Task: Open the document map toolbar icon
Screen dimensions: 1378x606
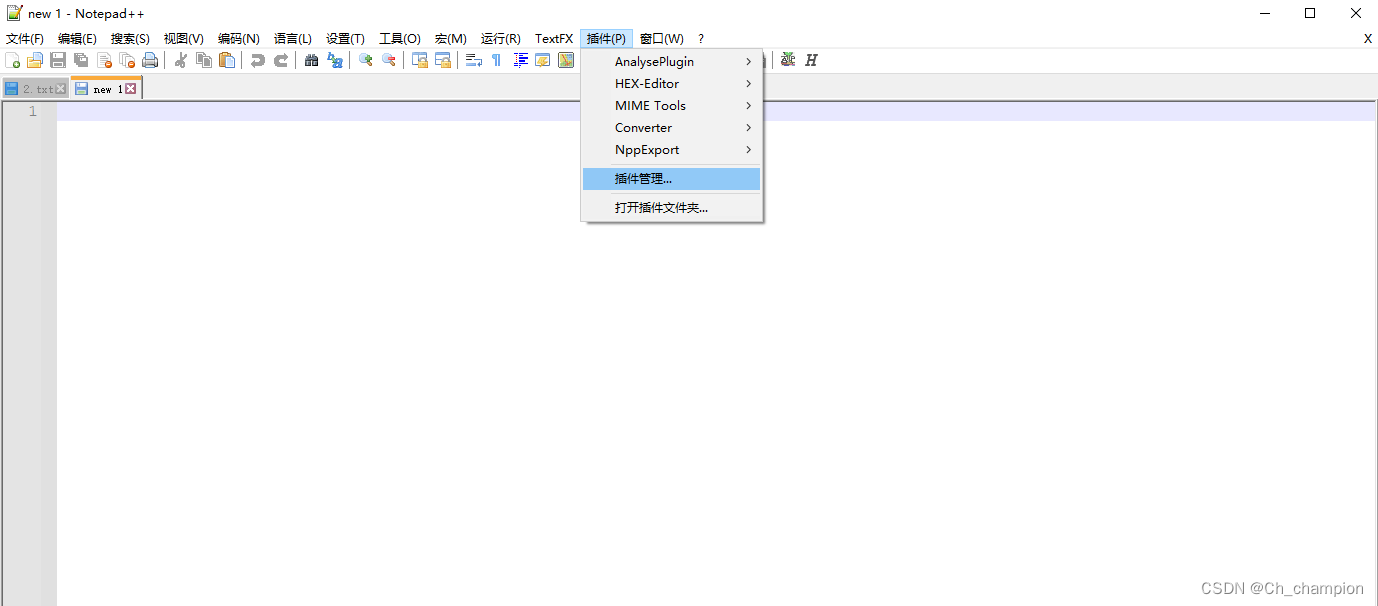Action: click(566, 60)
